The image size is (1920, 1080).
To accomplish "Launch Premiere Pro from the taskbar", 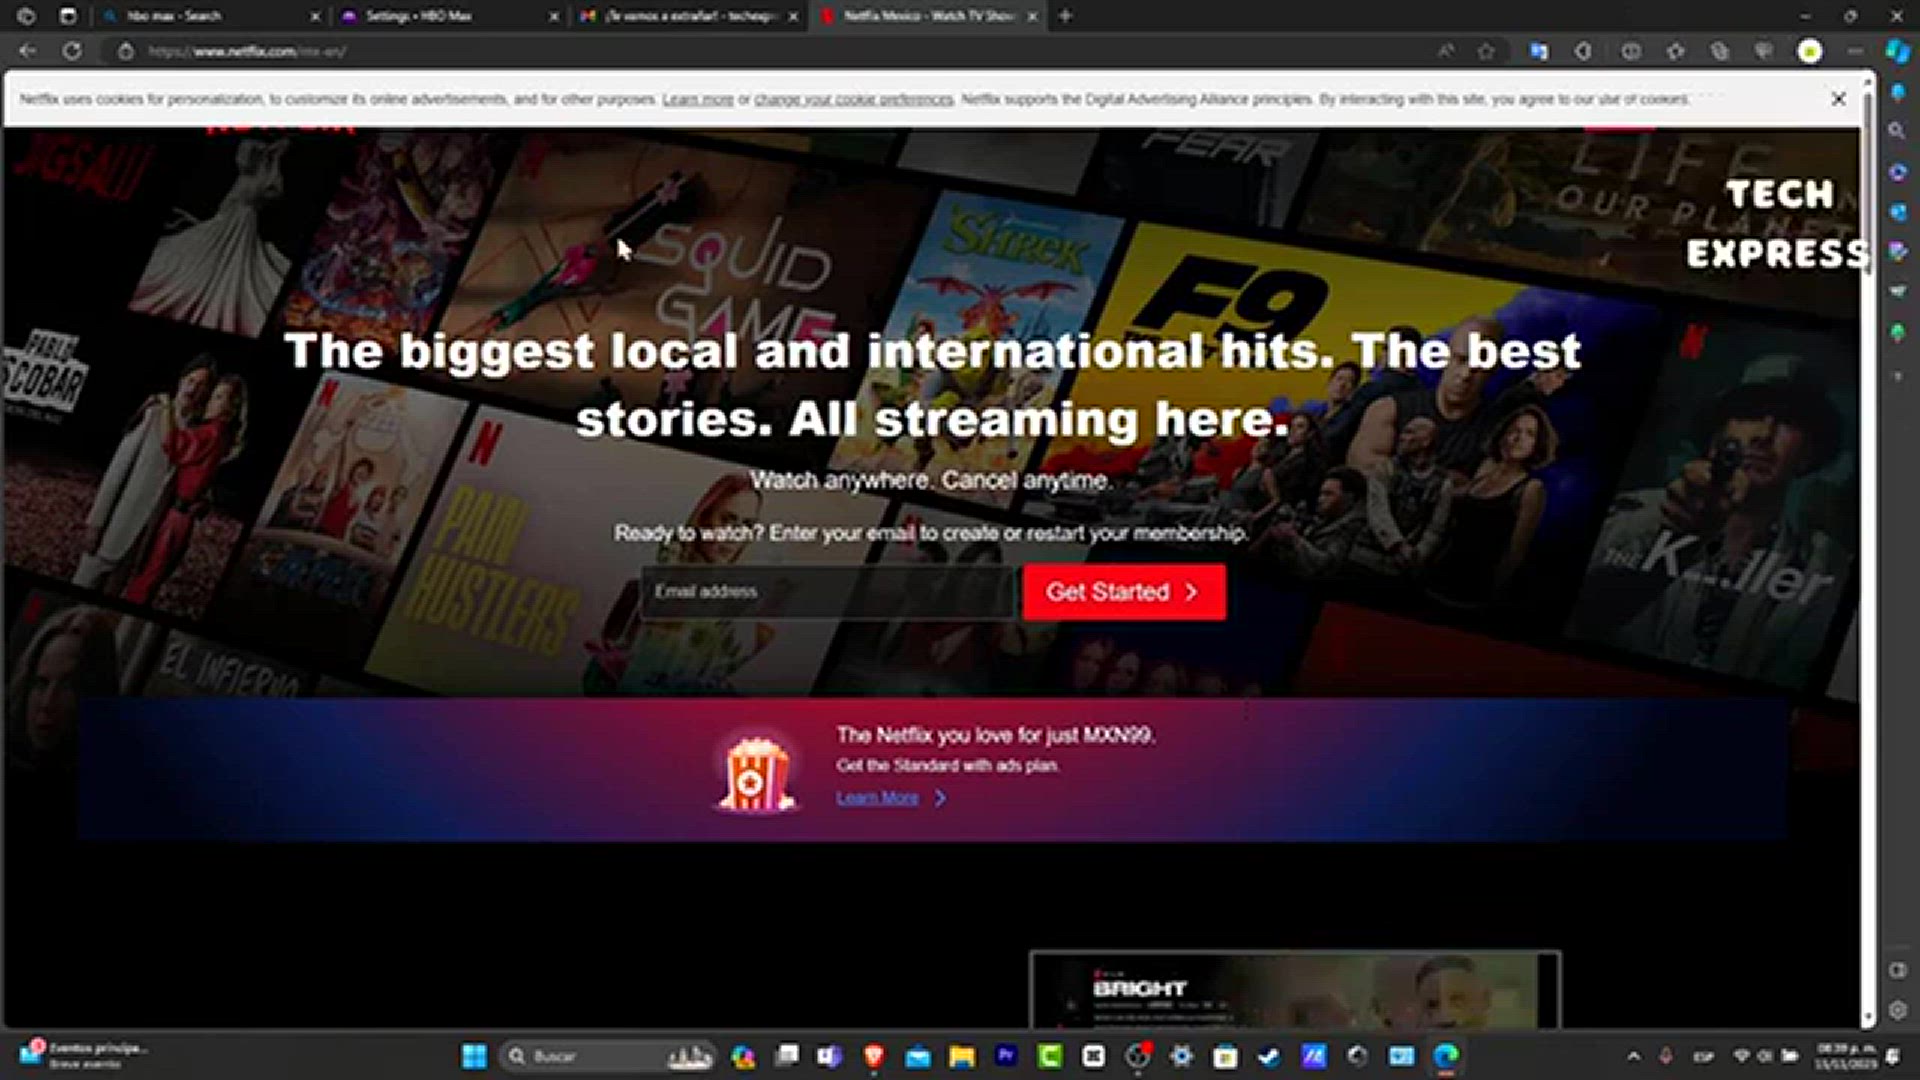I will click(1004, 1057).
